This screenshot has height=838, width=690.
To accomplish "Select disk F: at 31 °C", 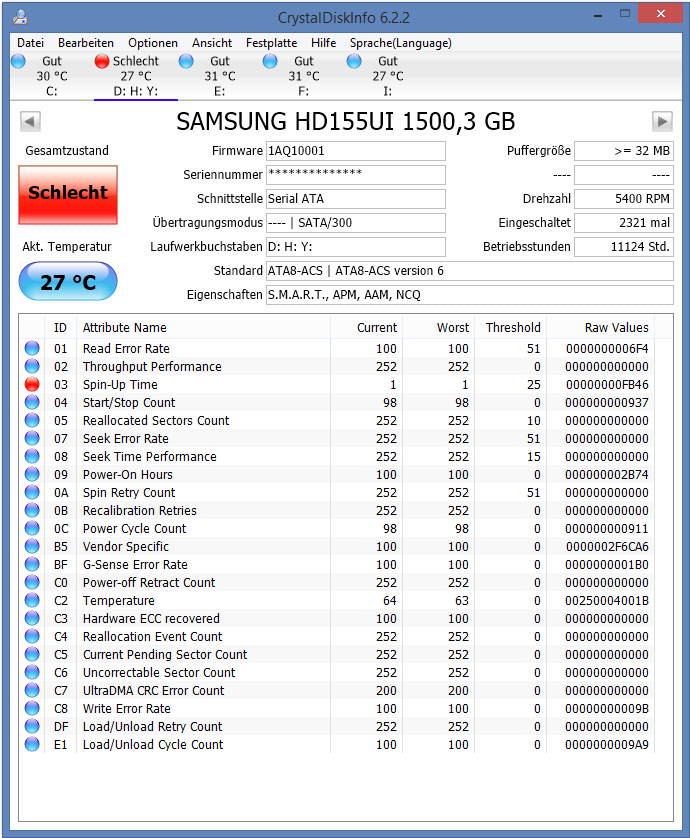I will click(304, 76).
